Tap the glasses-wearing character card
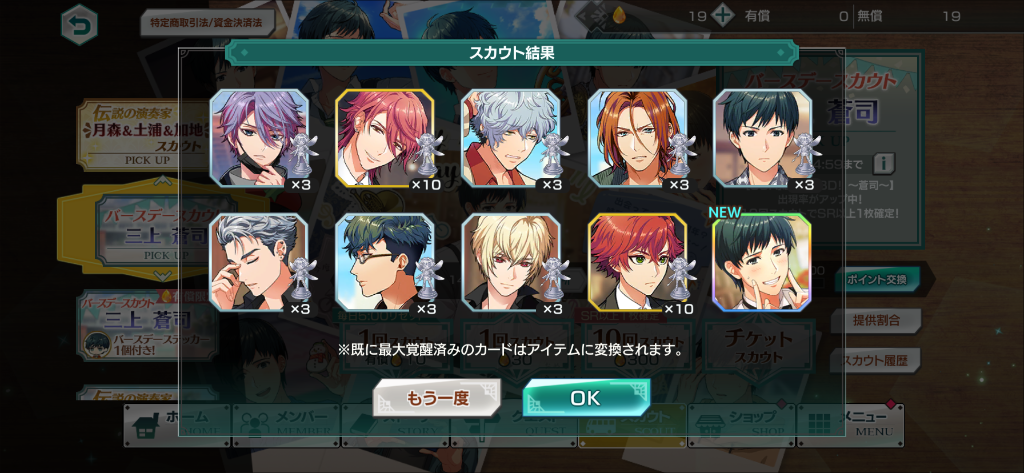1024x473 pixels. pyautogui.click(x=385, y=262)
